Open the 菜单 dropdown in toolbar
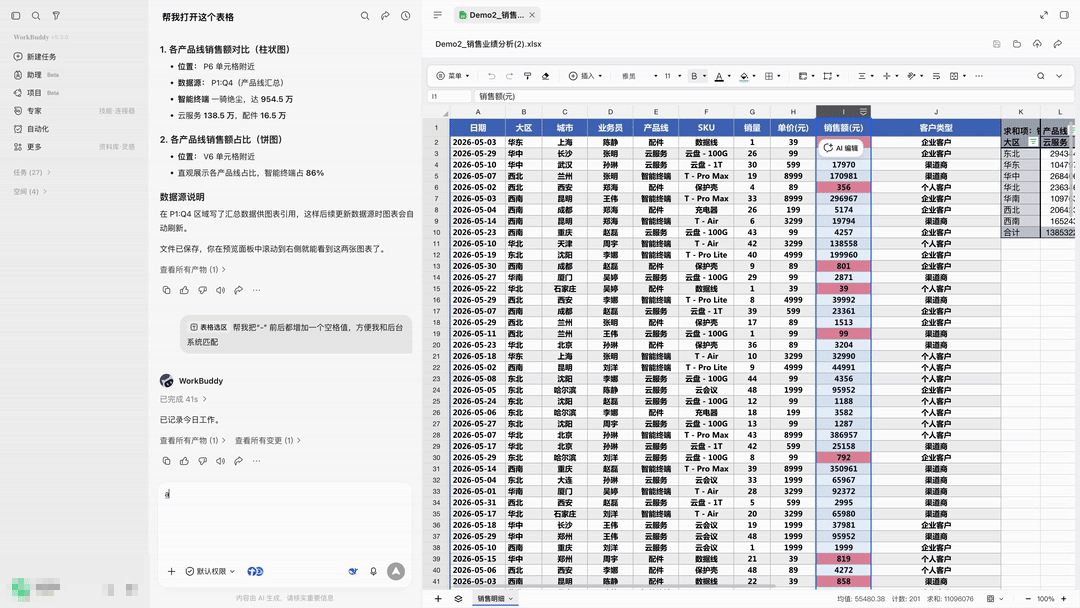The image size is (1080, 608). (453, 76)
